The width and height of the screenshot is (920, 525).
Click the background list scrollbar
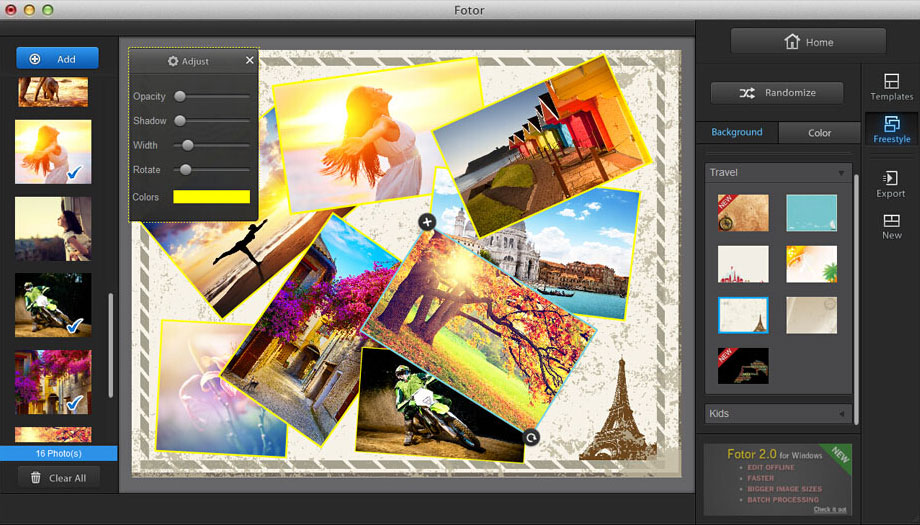[856, 299]
